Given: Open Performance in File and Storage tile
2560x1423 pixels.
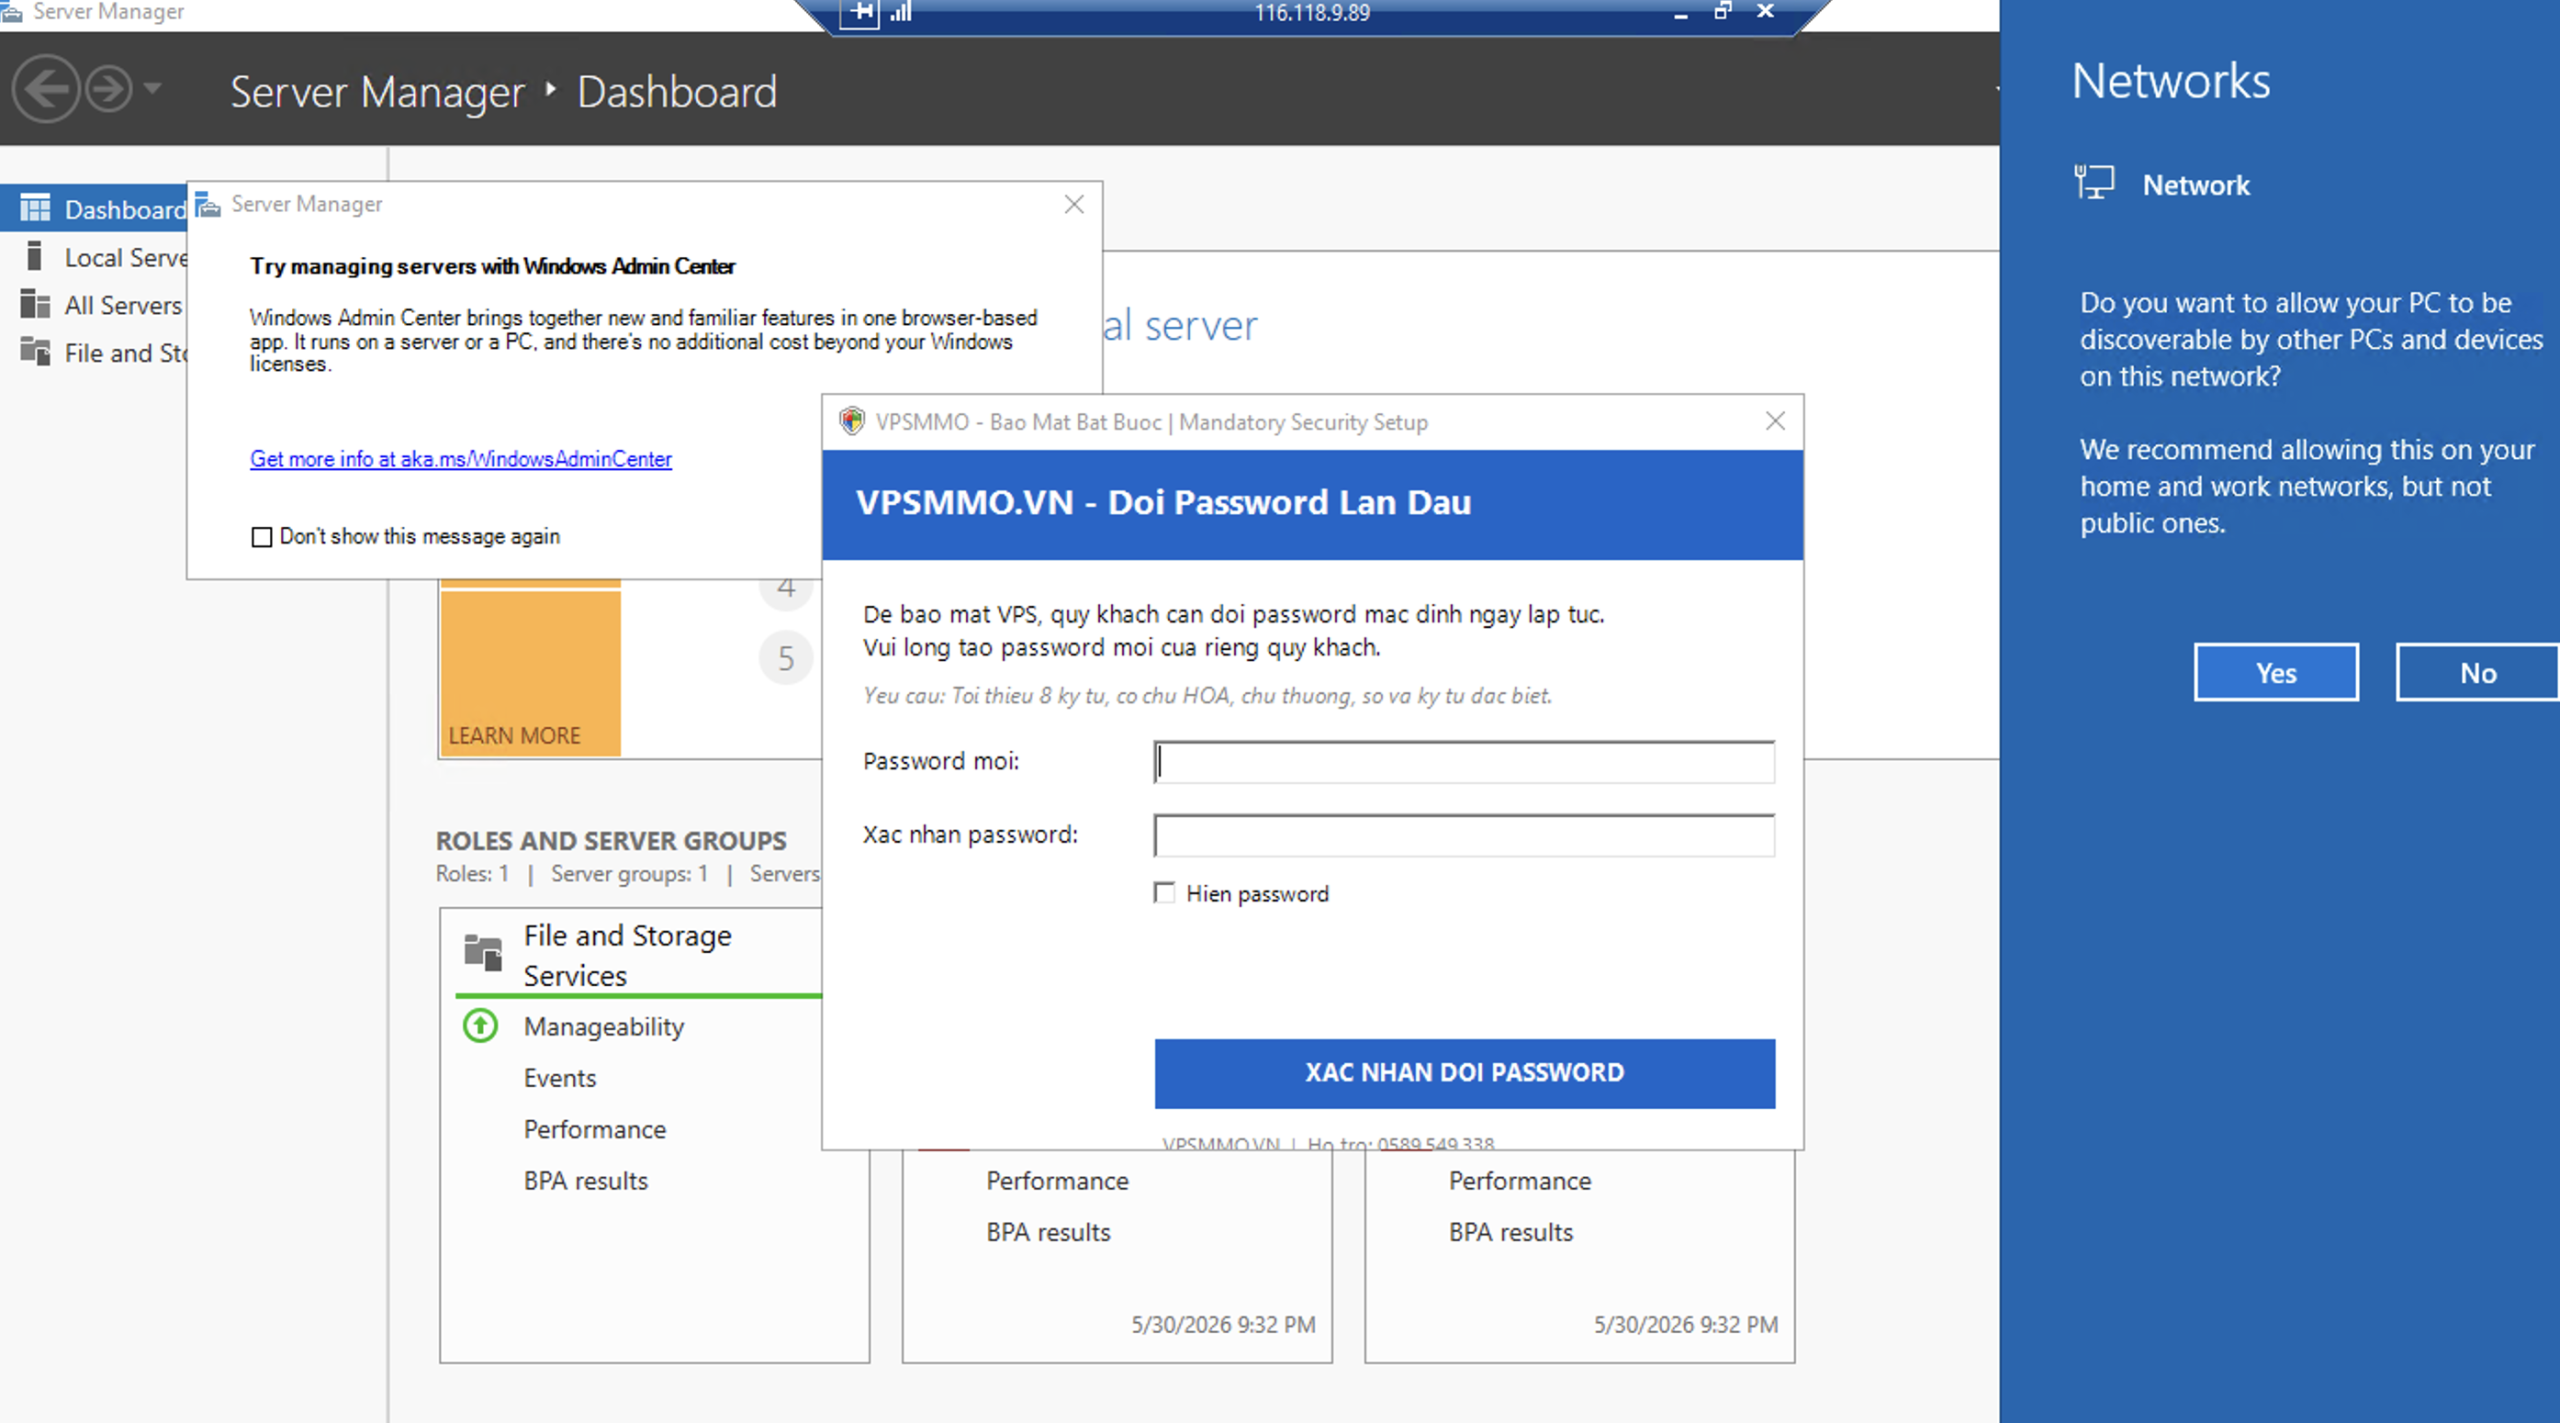Looking at the screenshot, I should (x=595, y=1129).
